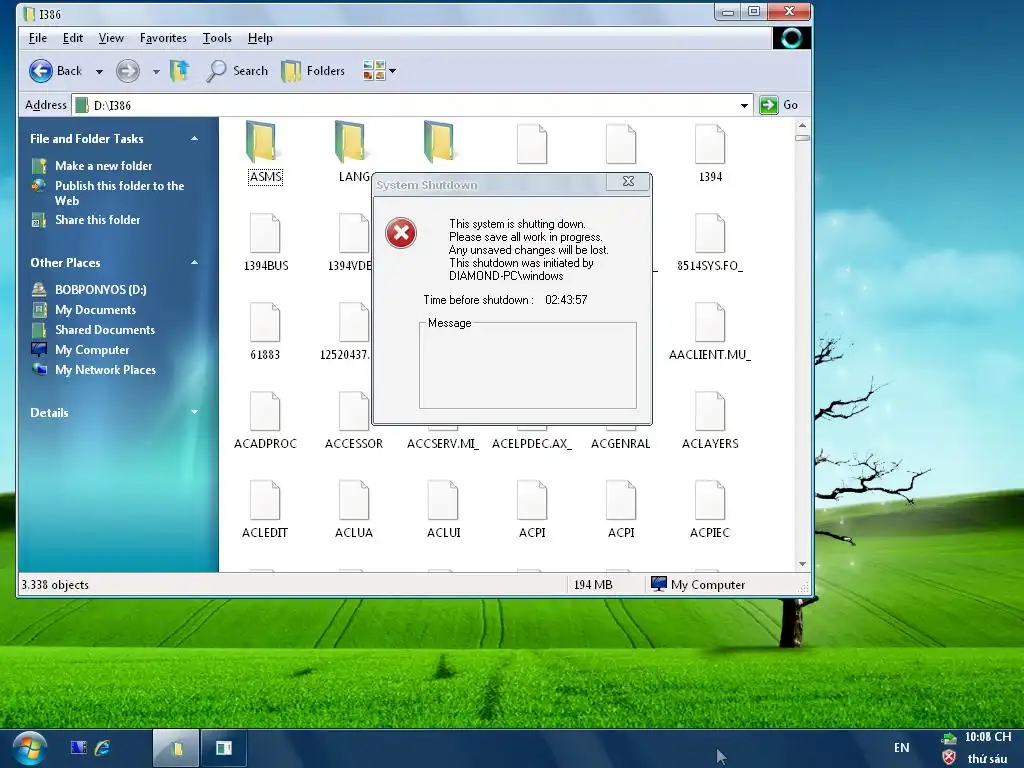The image size is (1024, 768).
Task: Select the 1394BUS file
Action: tap(265, 242)
